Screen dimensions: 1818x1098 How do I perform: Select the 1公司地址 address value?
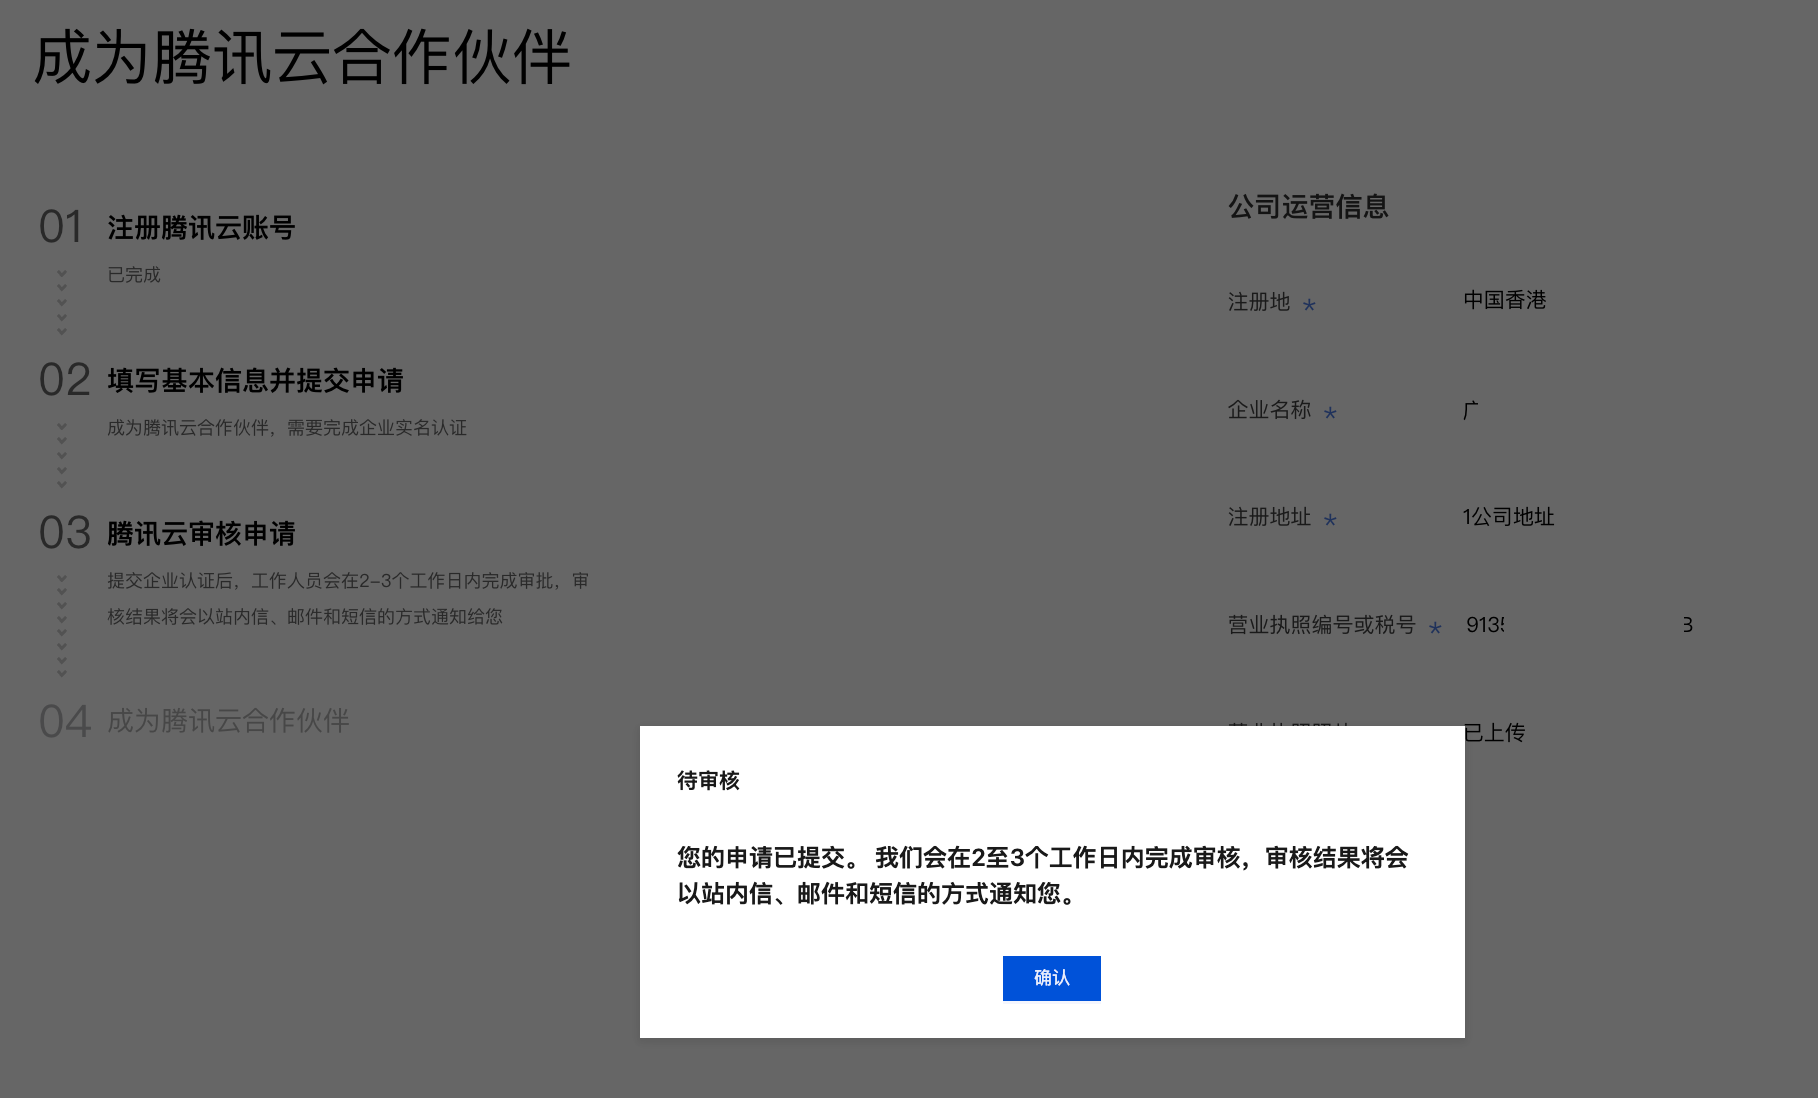point(1508,517)
